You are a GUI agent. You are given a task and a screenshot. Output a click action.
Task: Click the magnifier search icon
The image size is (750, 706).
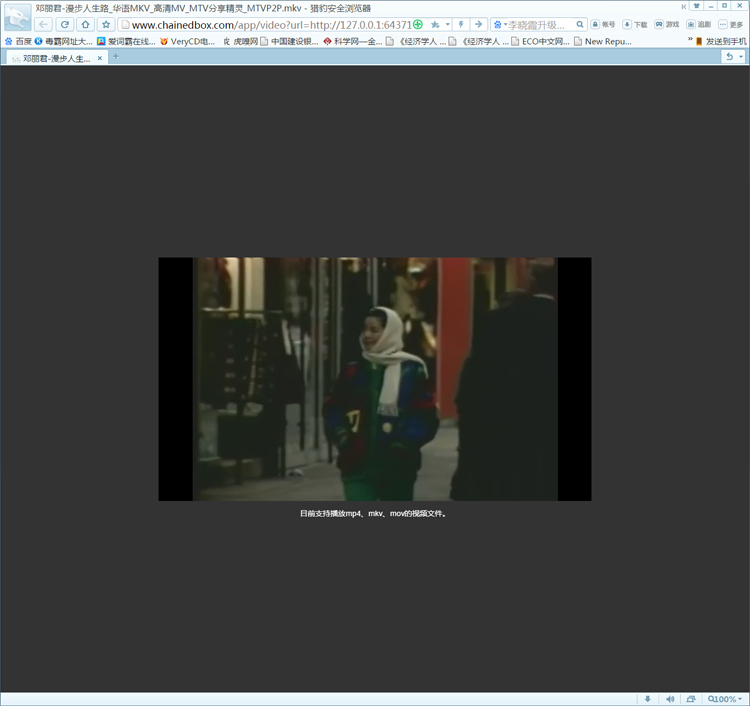(580, 24)
